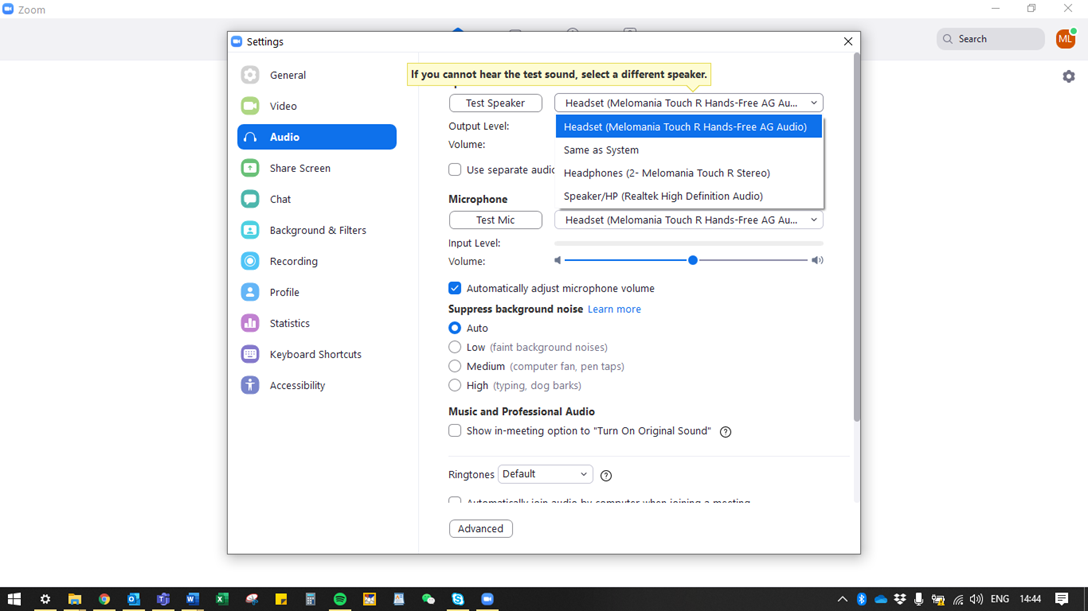Screen dimensions: 1088x611
Task: Click the OneDrive cloud tray icon
Action: 881,599
